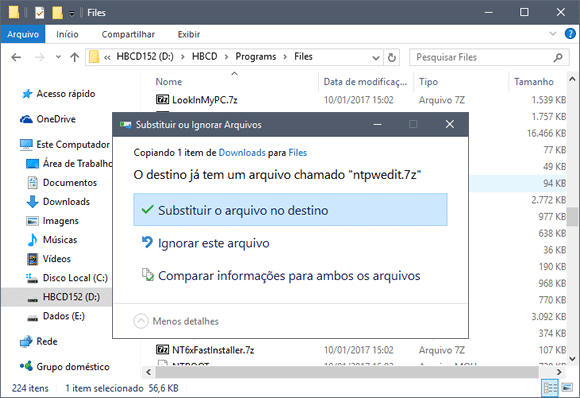
Task: Switch to details view layout icon
Action: coord(550,388)
